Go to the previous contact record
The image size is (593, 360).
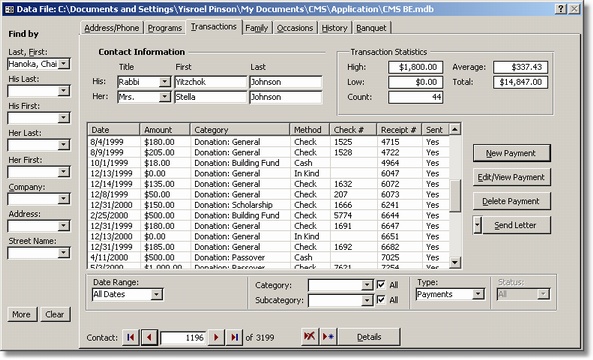[149, 337]
